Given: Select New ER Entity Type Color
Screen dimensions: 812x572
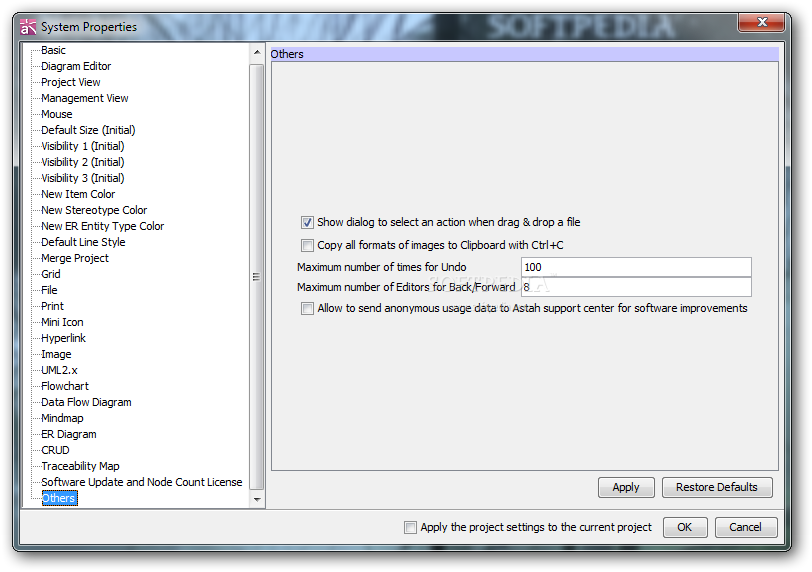Looking at the screenshot, I should pos(103,227).
